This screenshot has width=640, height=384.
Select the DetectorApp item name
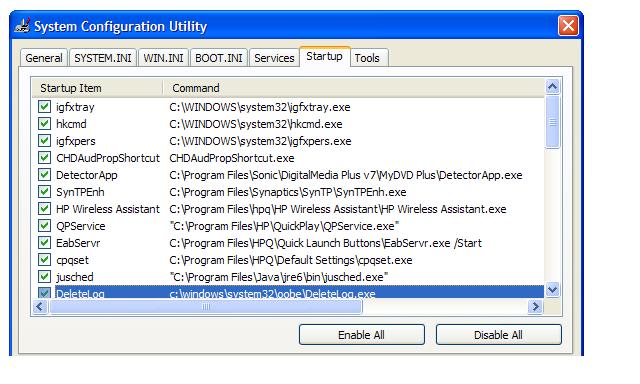coord(87,175)
